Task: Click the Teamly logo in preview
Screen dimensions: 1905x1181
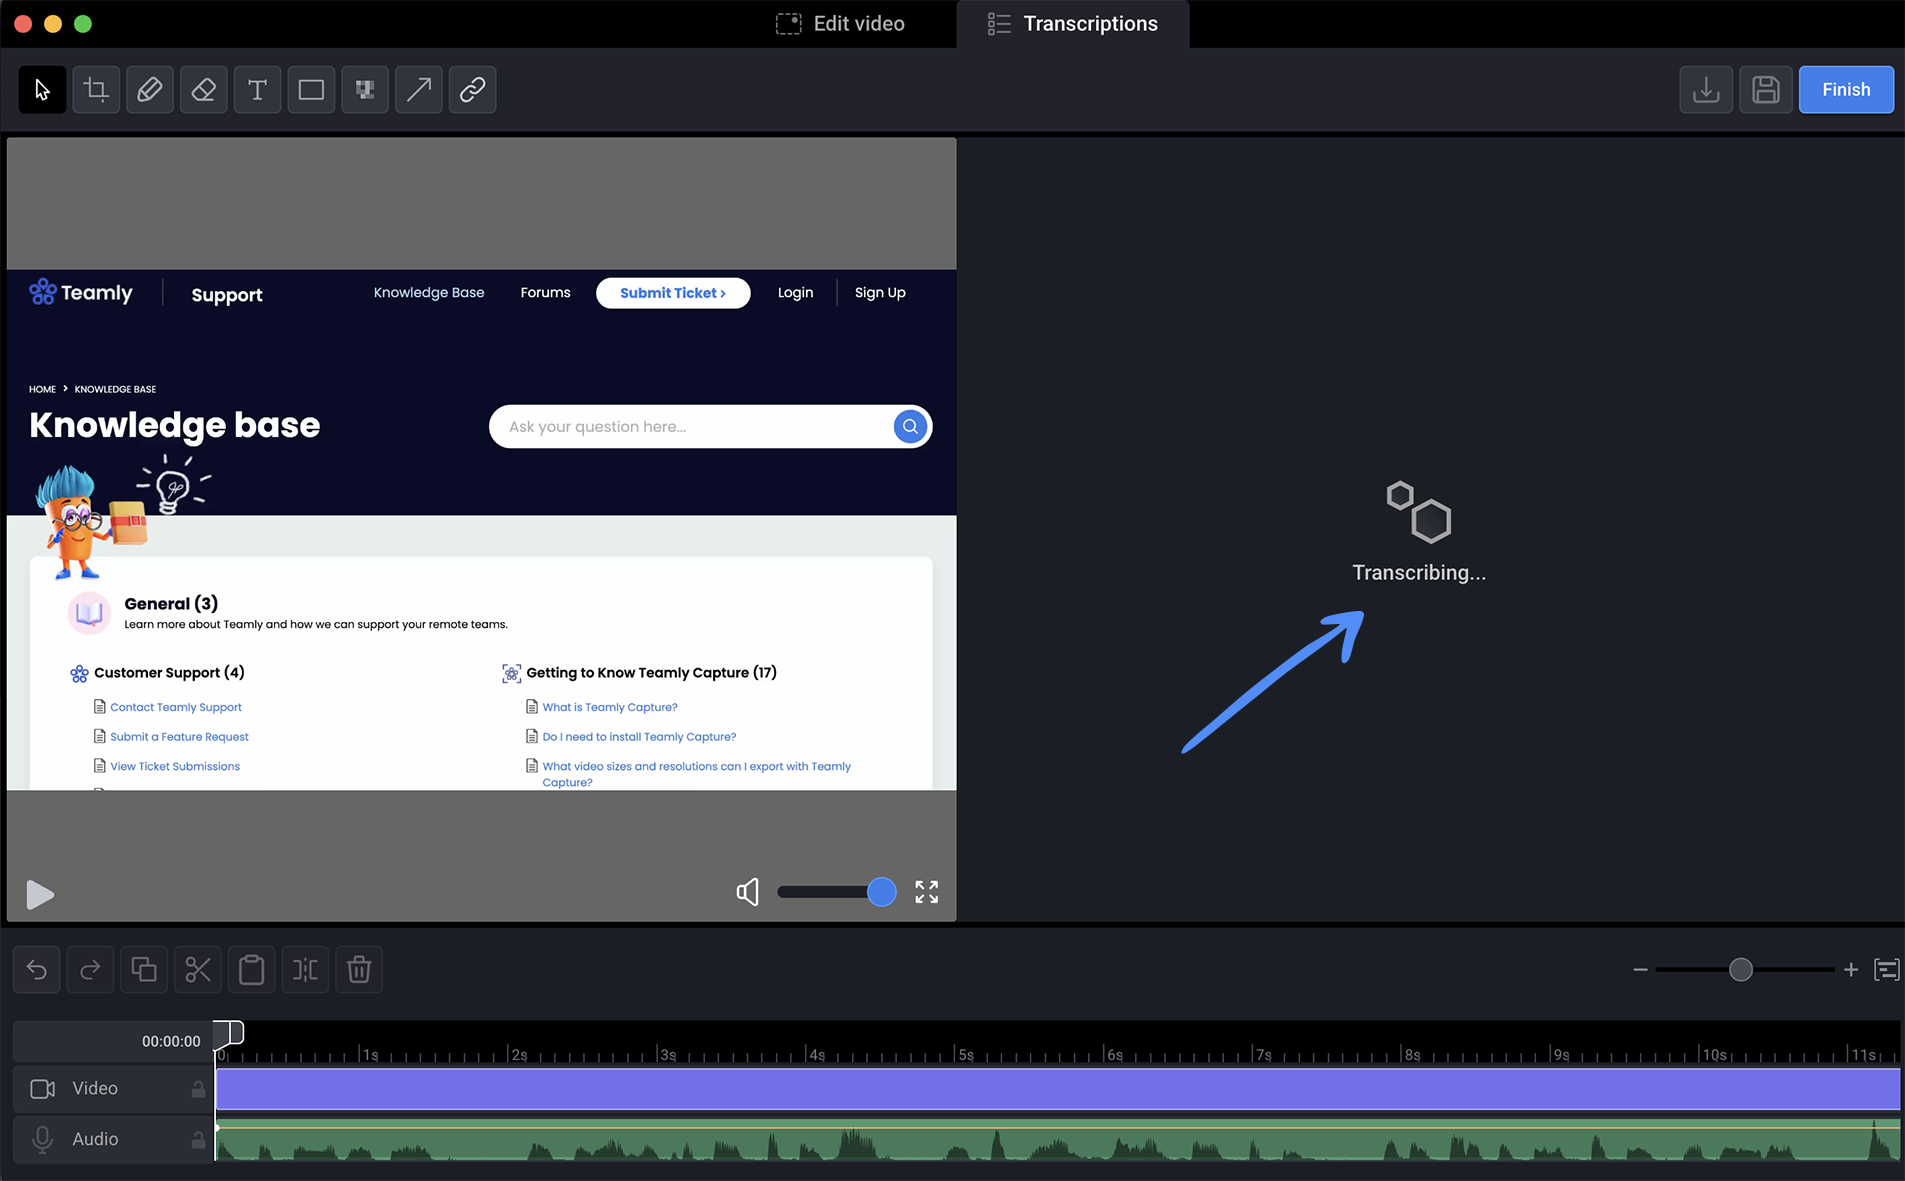Action: tap(81, 292)
